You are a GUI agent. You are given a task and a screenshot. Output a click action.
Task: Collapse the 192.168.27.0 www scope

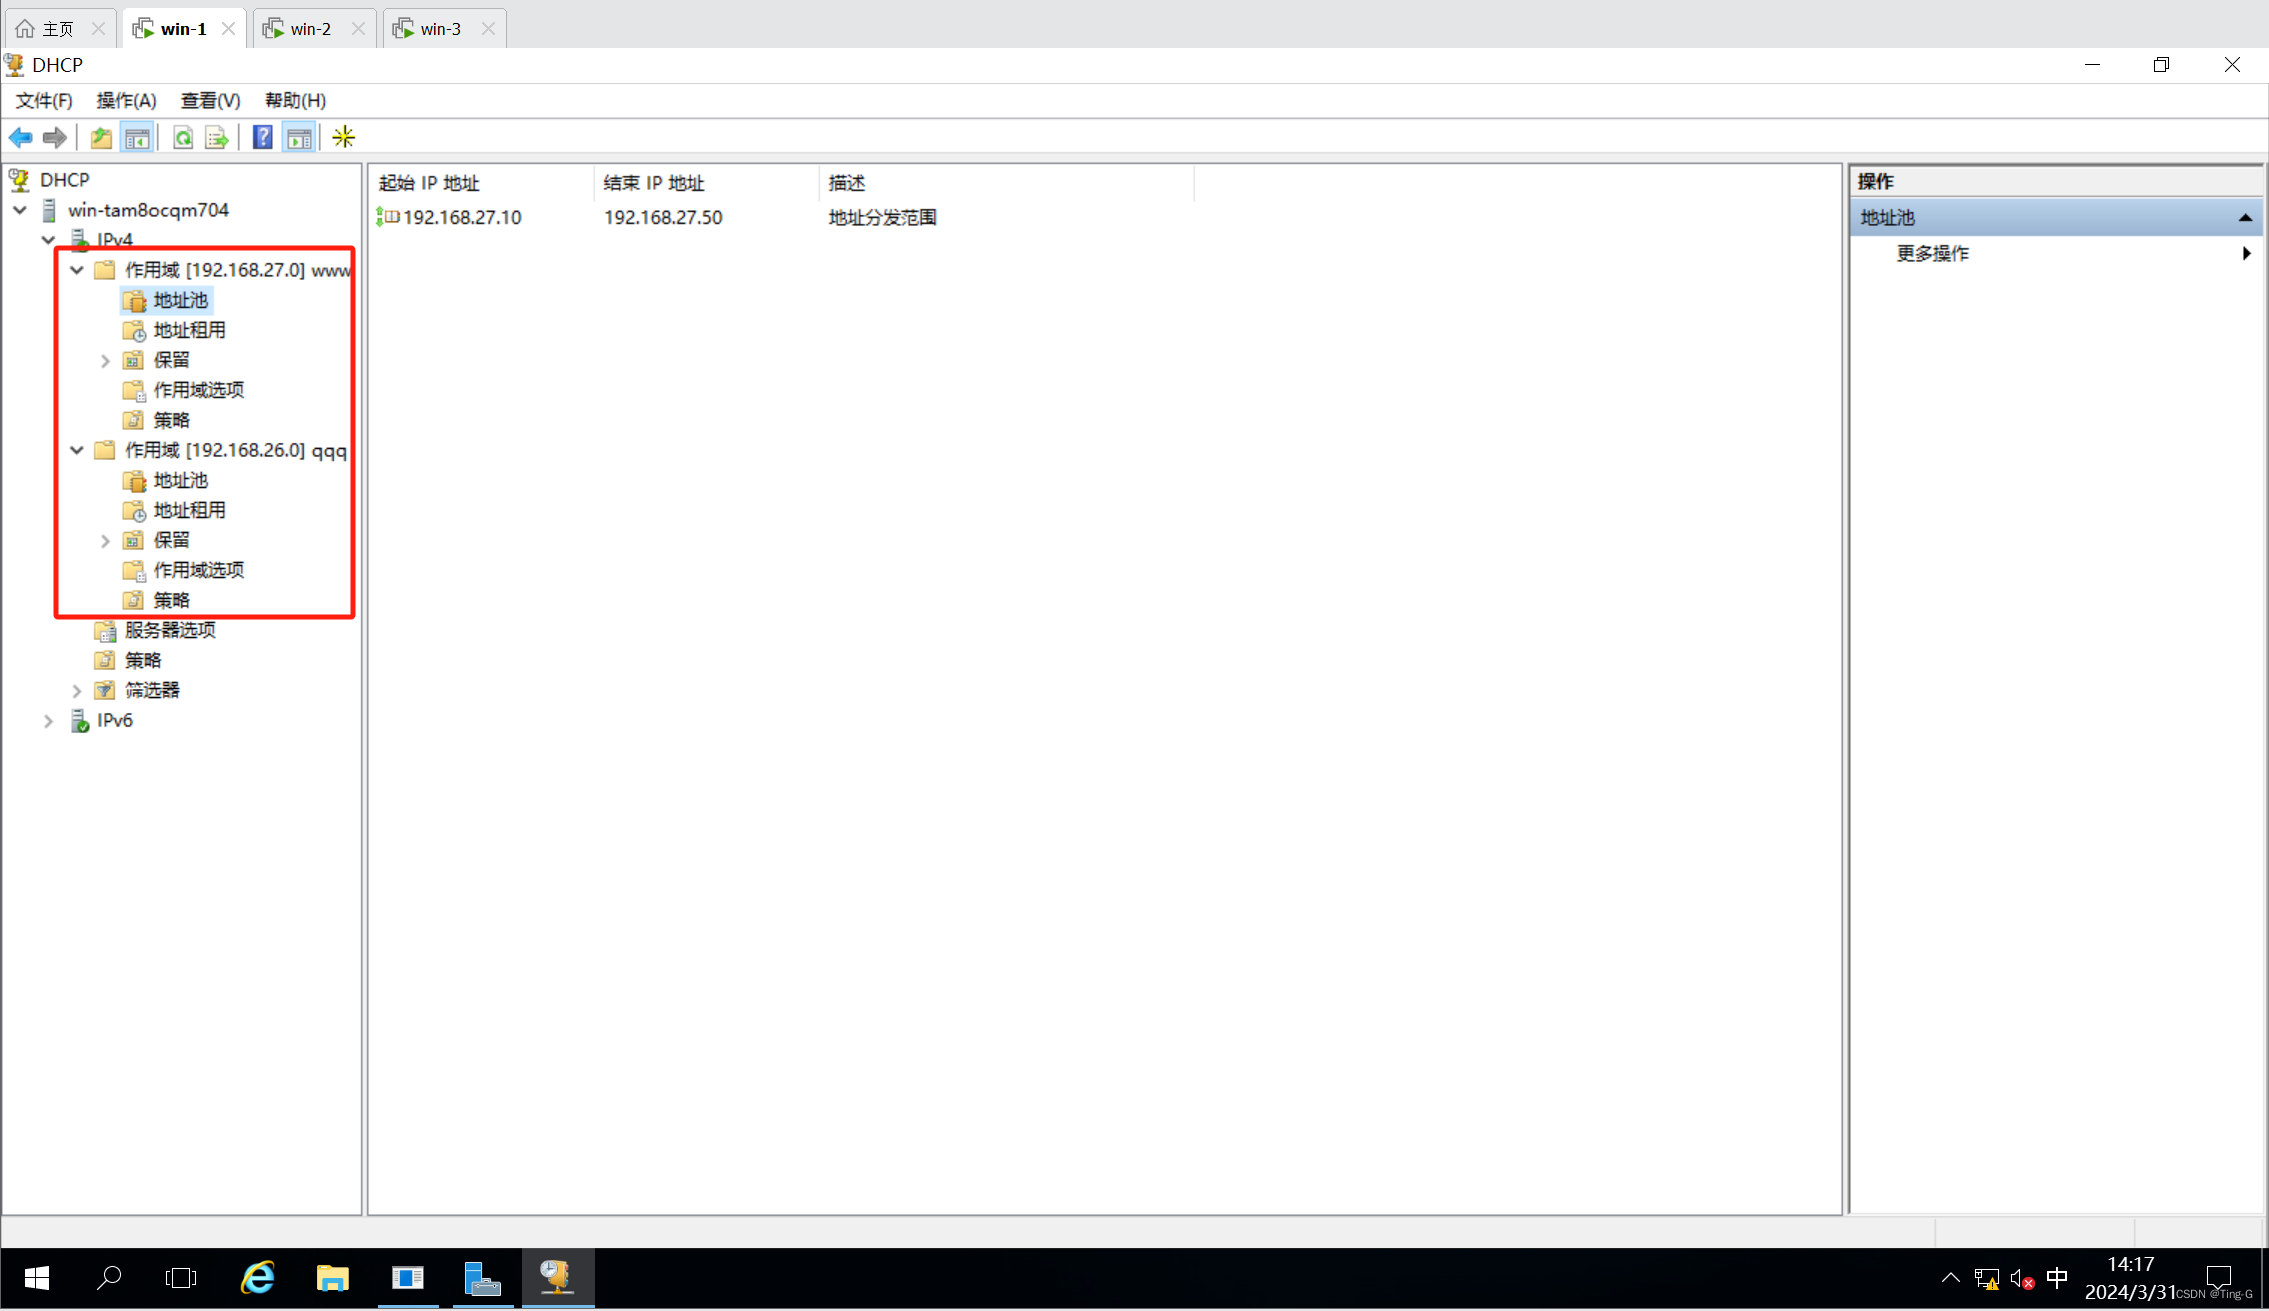[x=77, y=270]
